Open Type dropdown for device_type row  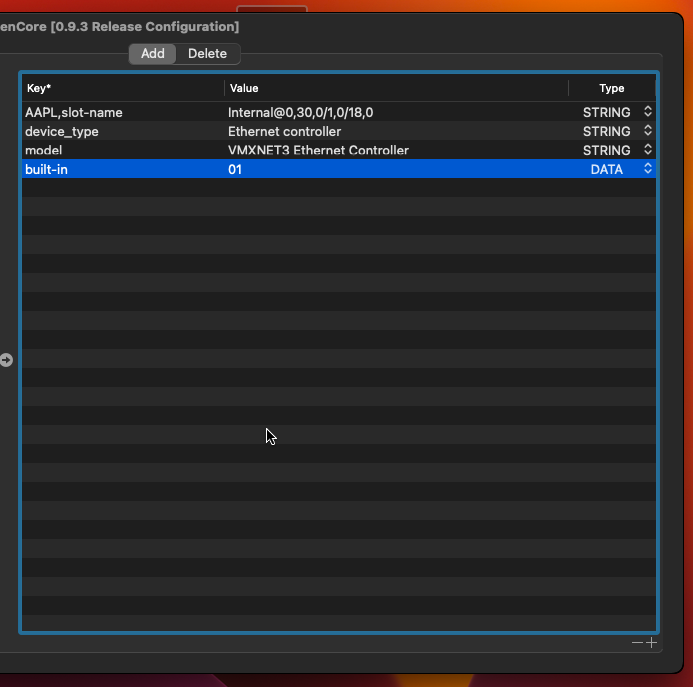[647, 131]
